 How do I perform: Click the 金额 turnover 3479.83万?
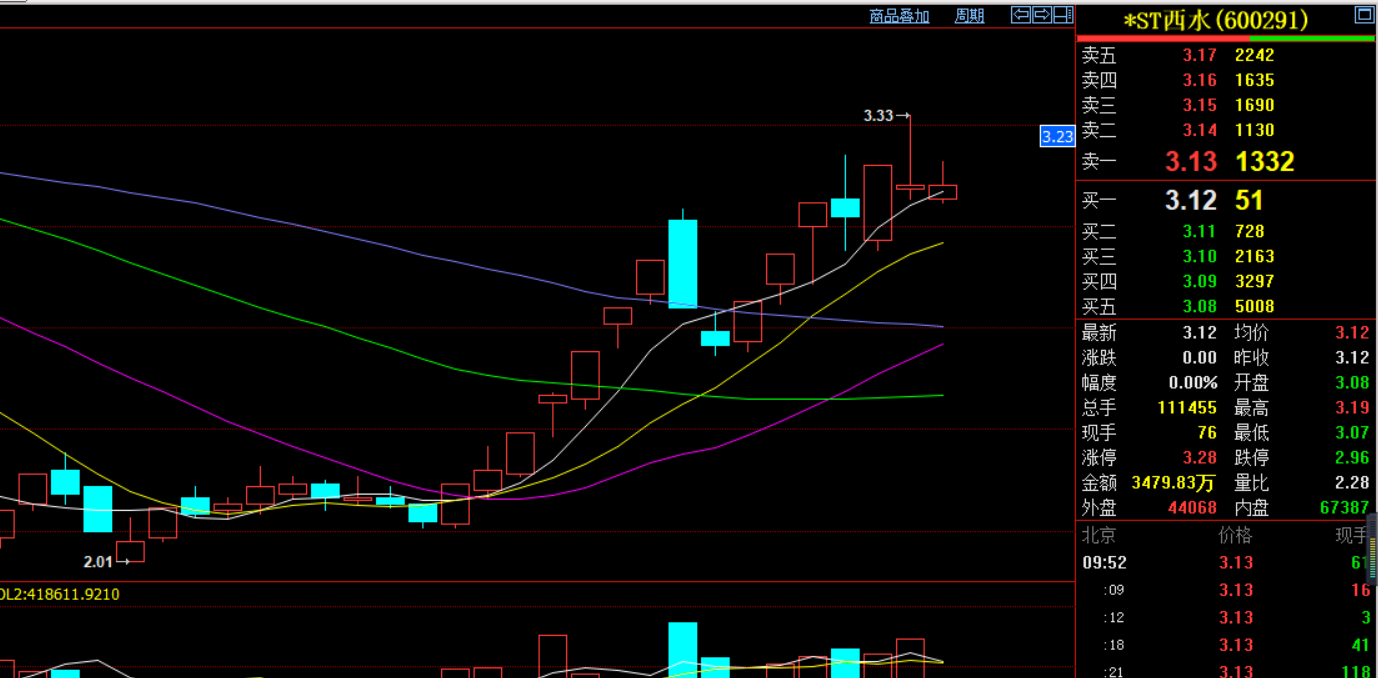point(1173,483)
